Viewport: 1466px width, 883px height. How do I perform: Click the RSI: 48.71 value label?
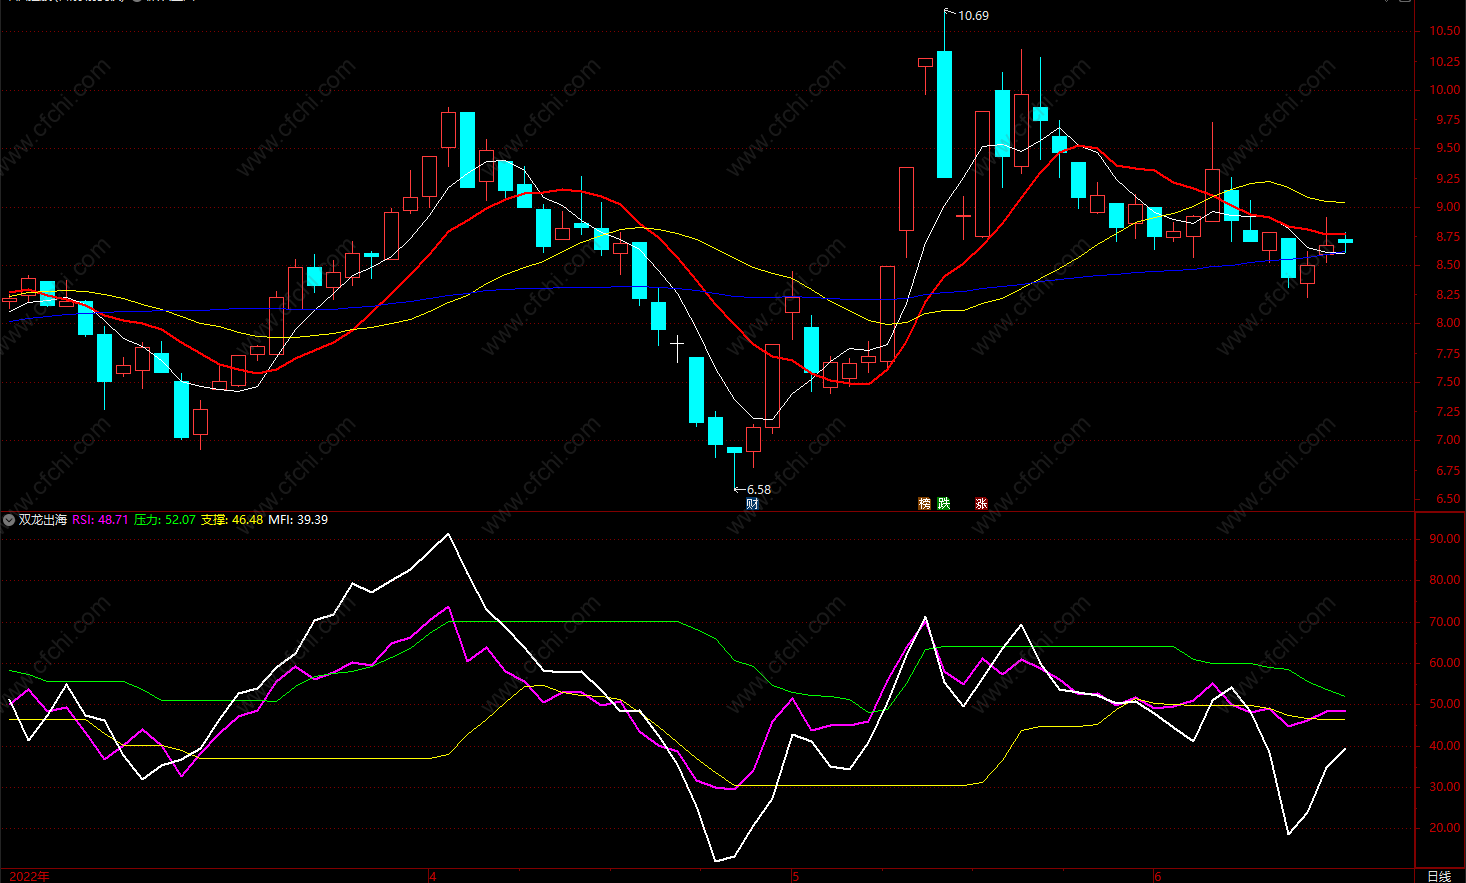pyautogui.click(x=100, y=520)
